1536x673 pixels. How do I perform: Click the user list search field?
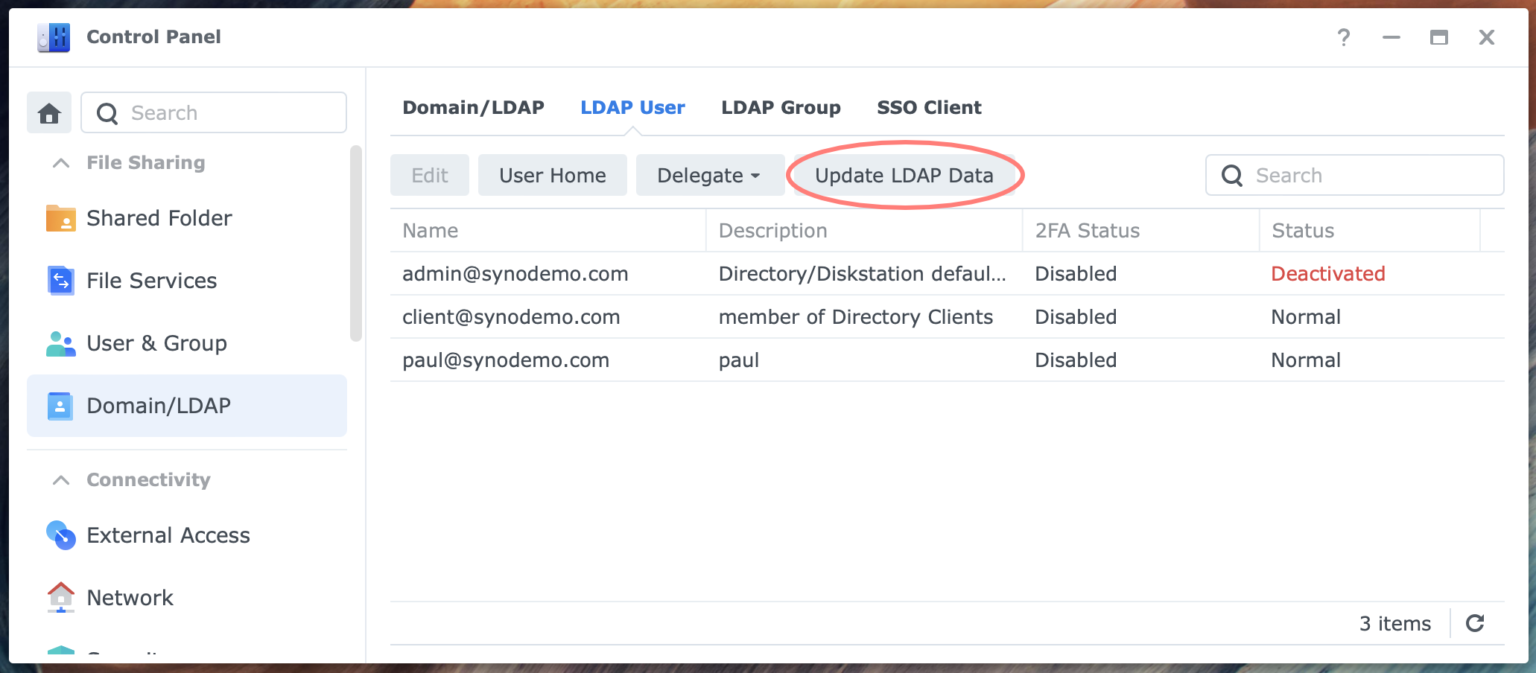click(x=1354, y=174)
